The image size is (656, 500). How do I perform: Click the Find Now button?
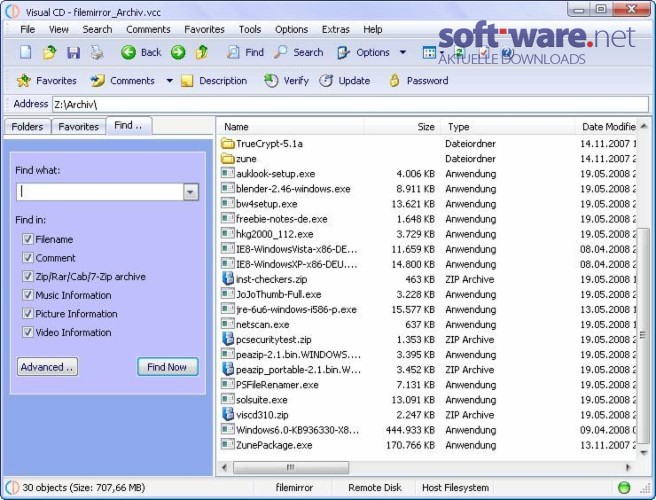[x=167, y=367]
